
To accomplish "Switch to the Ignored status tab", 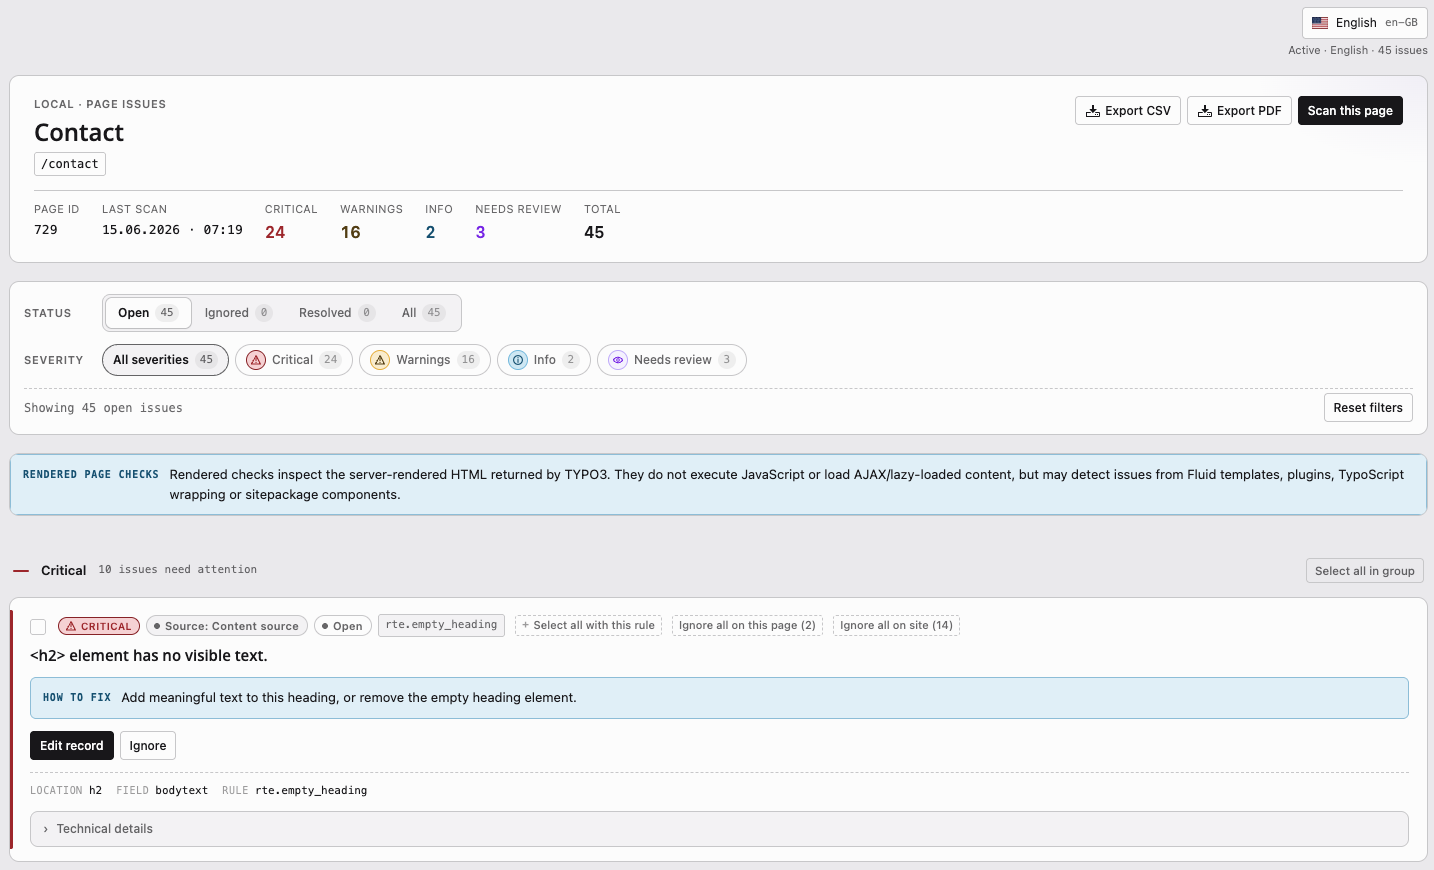I will [238, 313].
